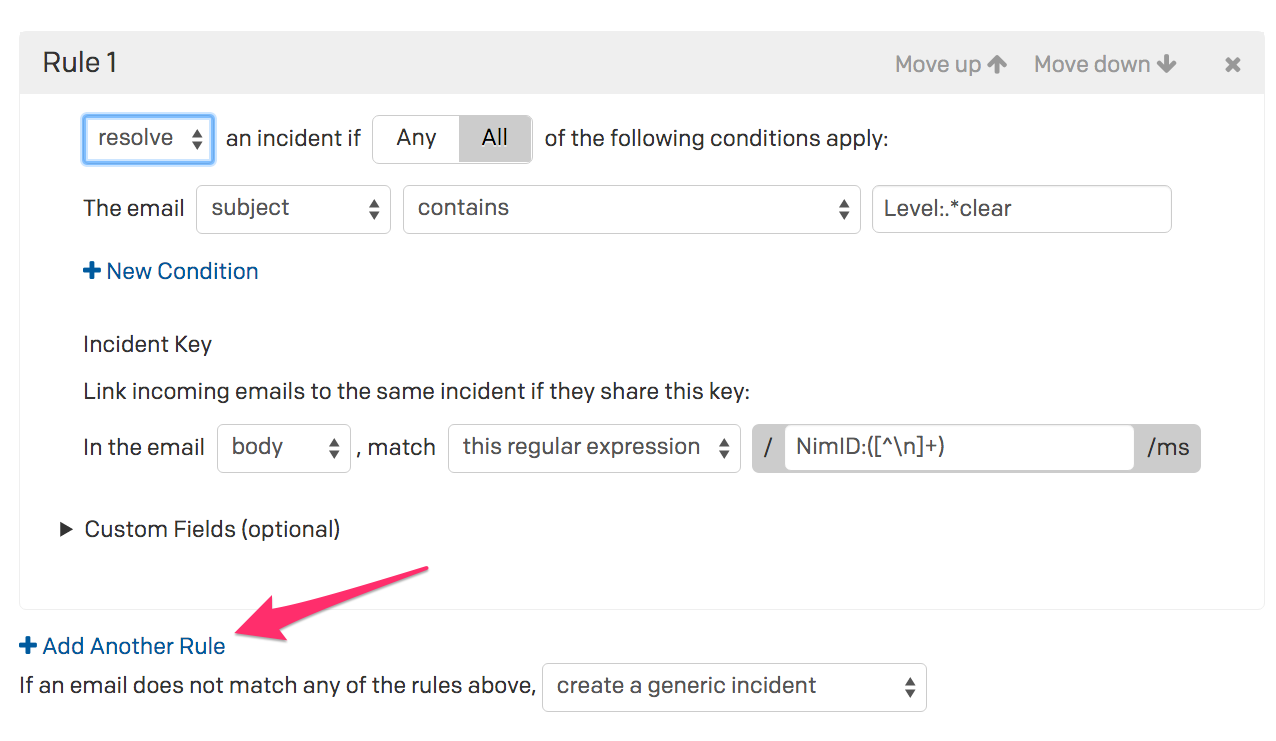Viewport: 1276px width, 741px height.
Task: Click the Add Another Rule link
Action: tap(134, 646)
